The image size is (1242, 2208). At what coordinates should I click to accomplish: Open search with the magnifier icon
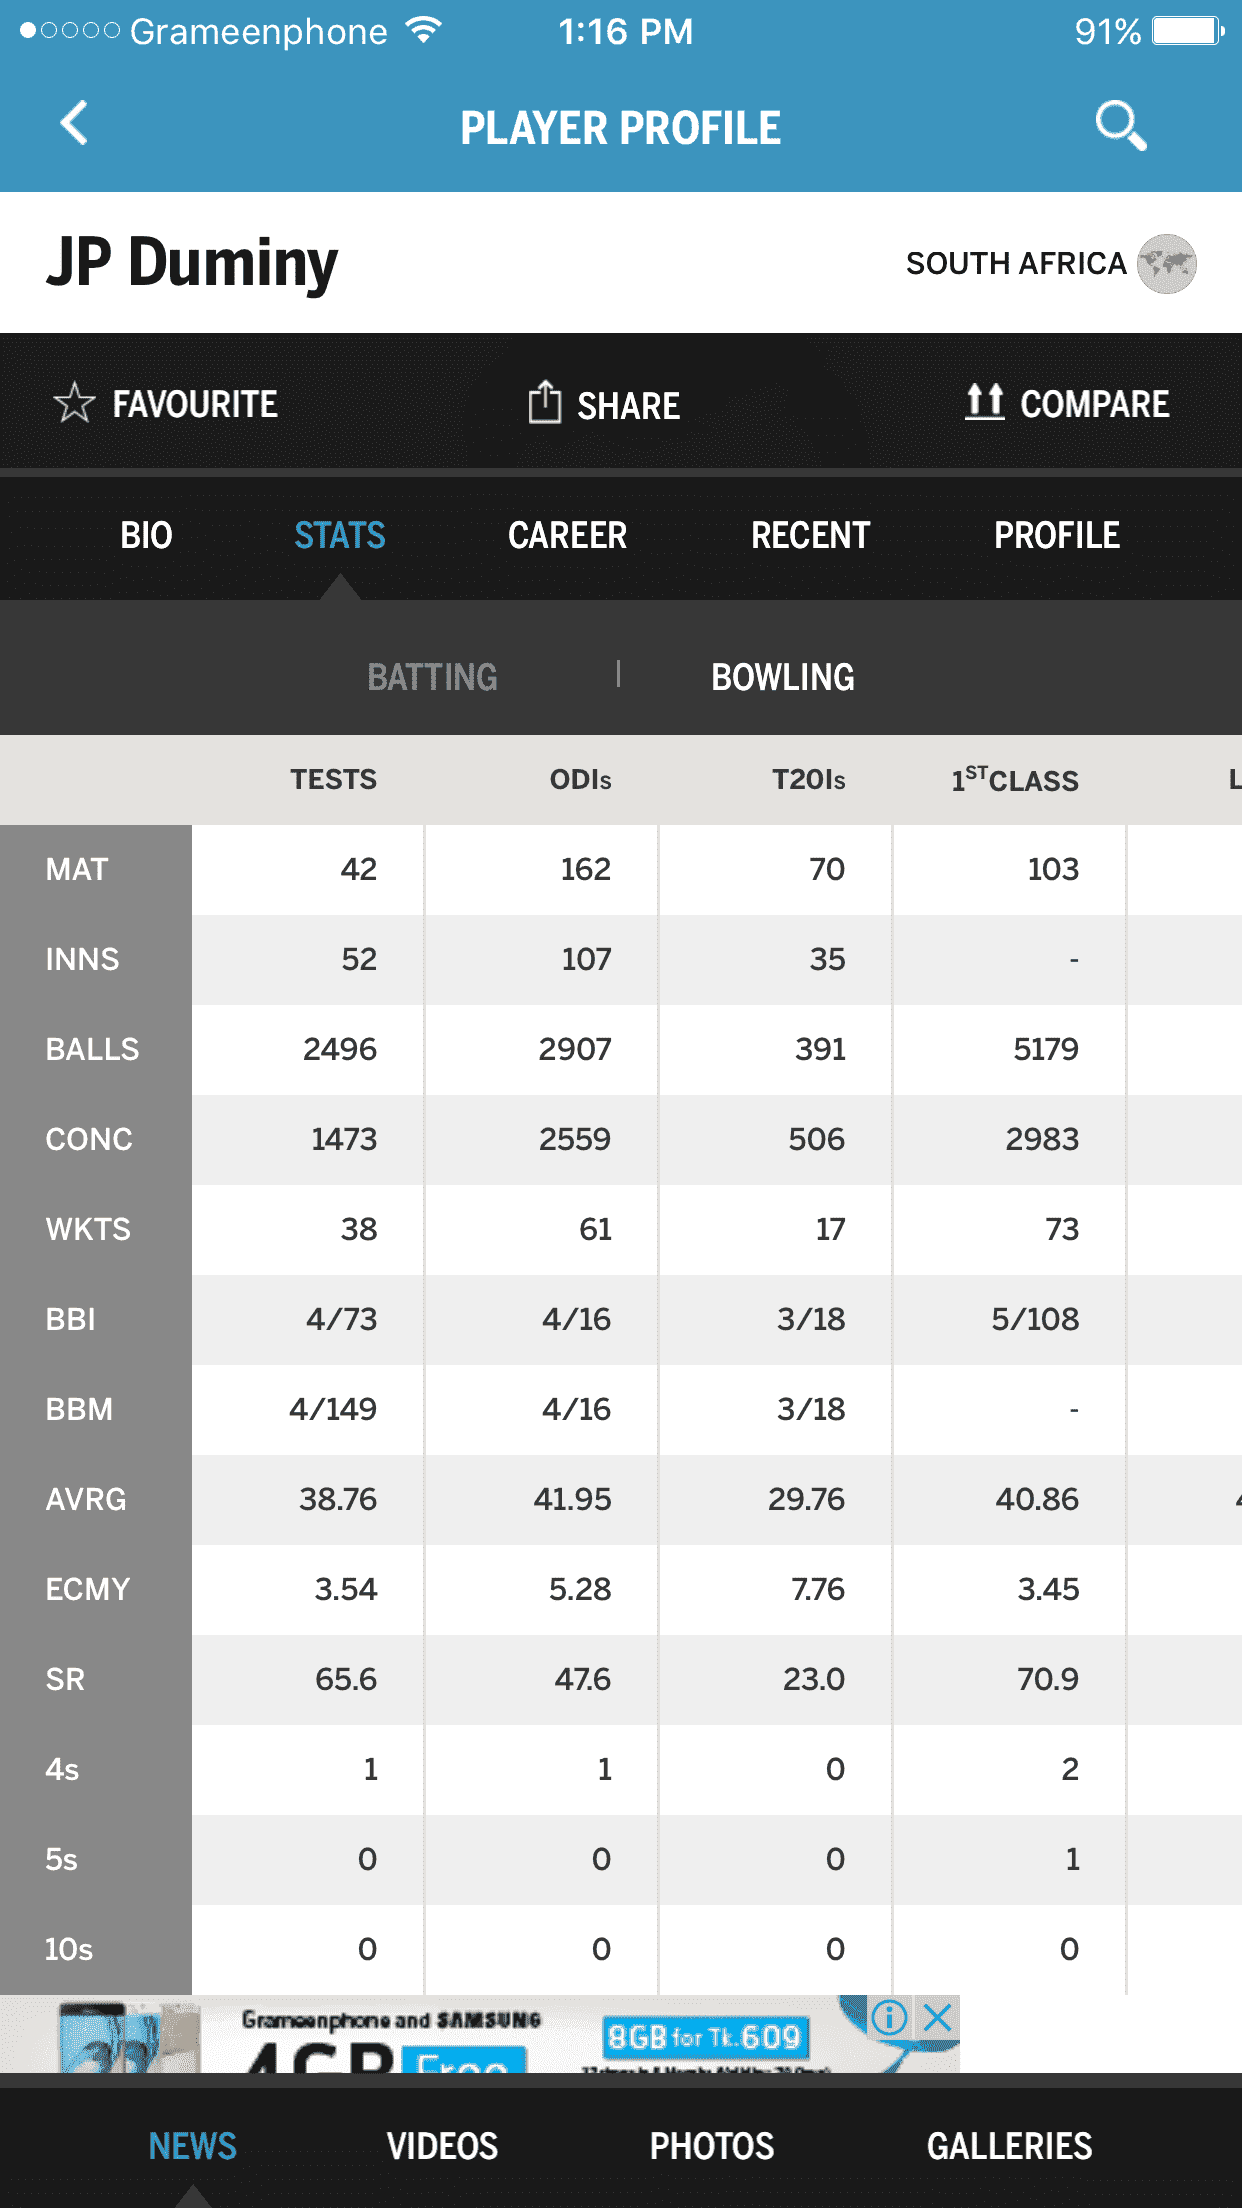pyautogui.click(x=1120, y=126)
